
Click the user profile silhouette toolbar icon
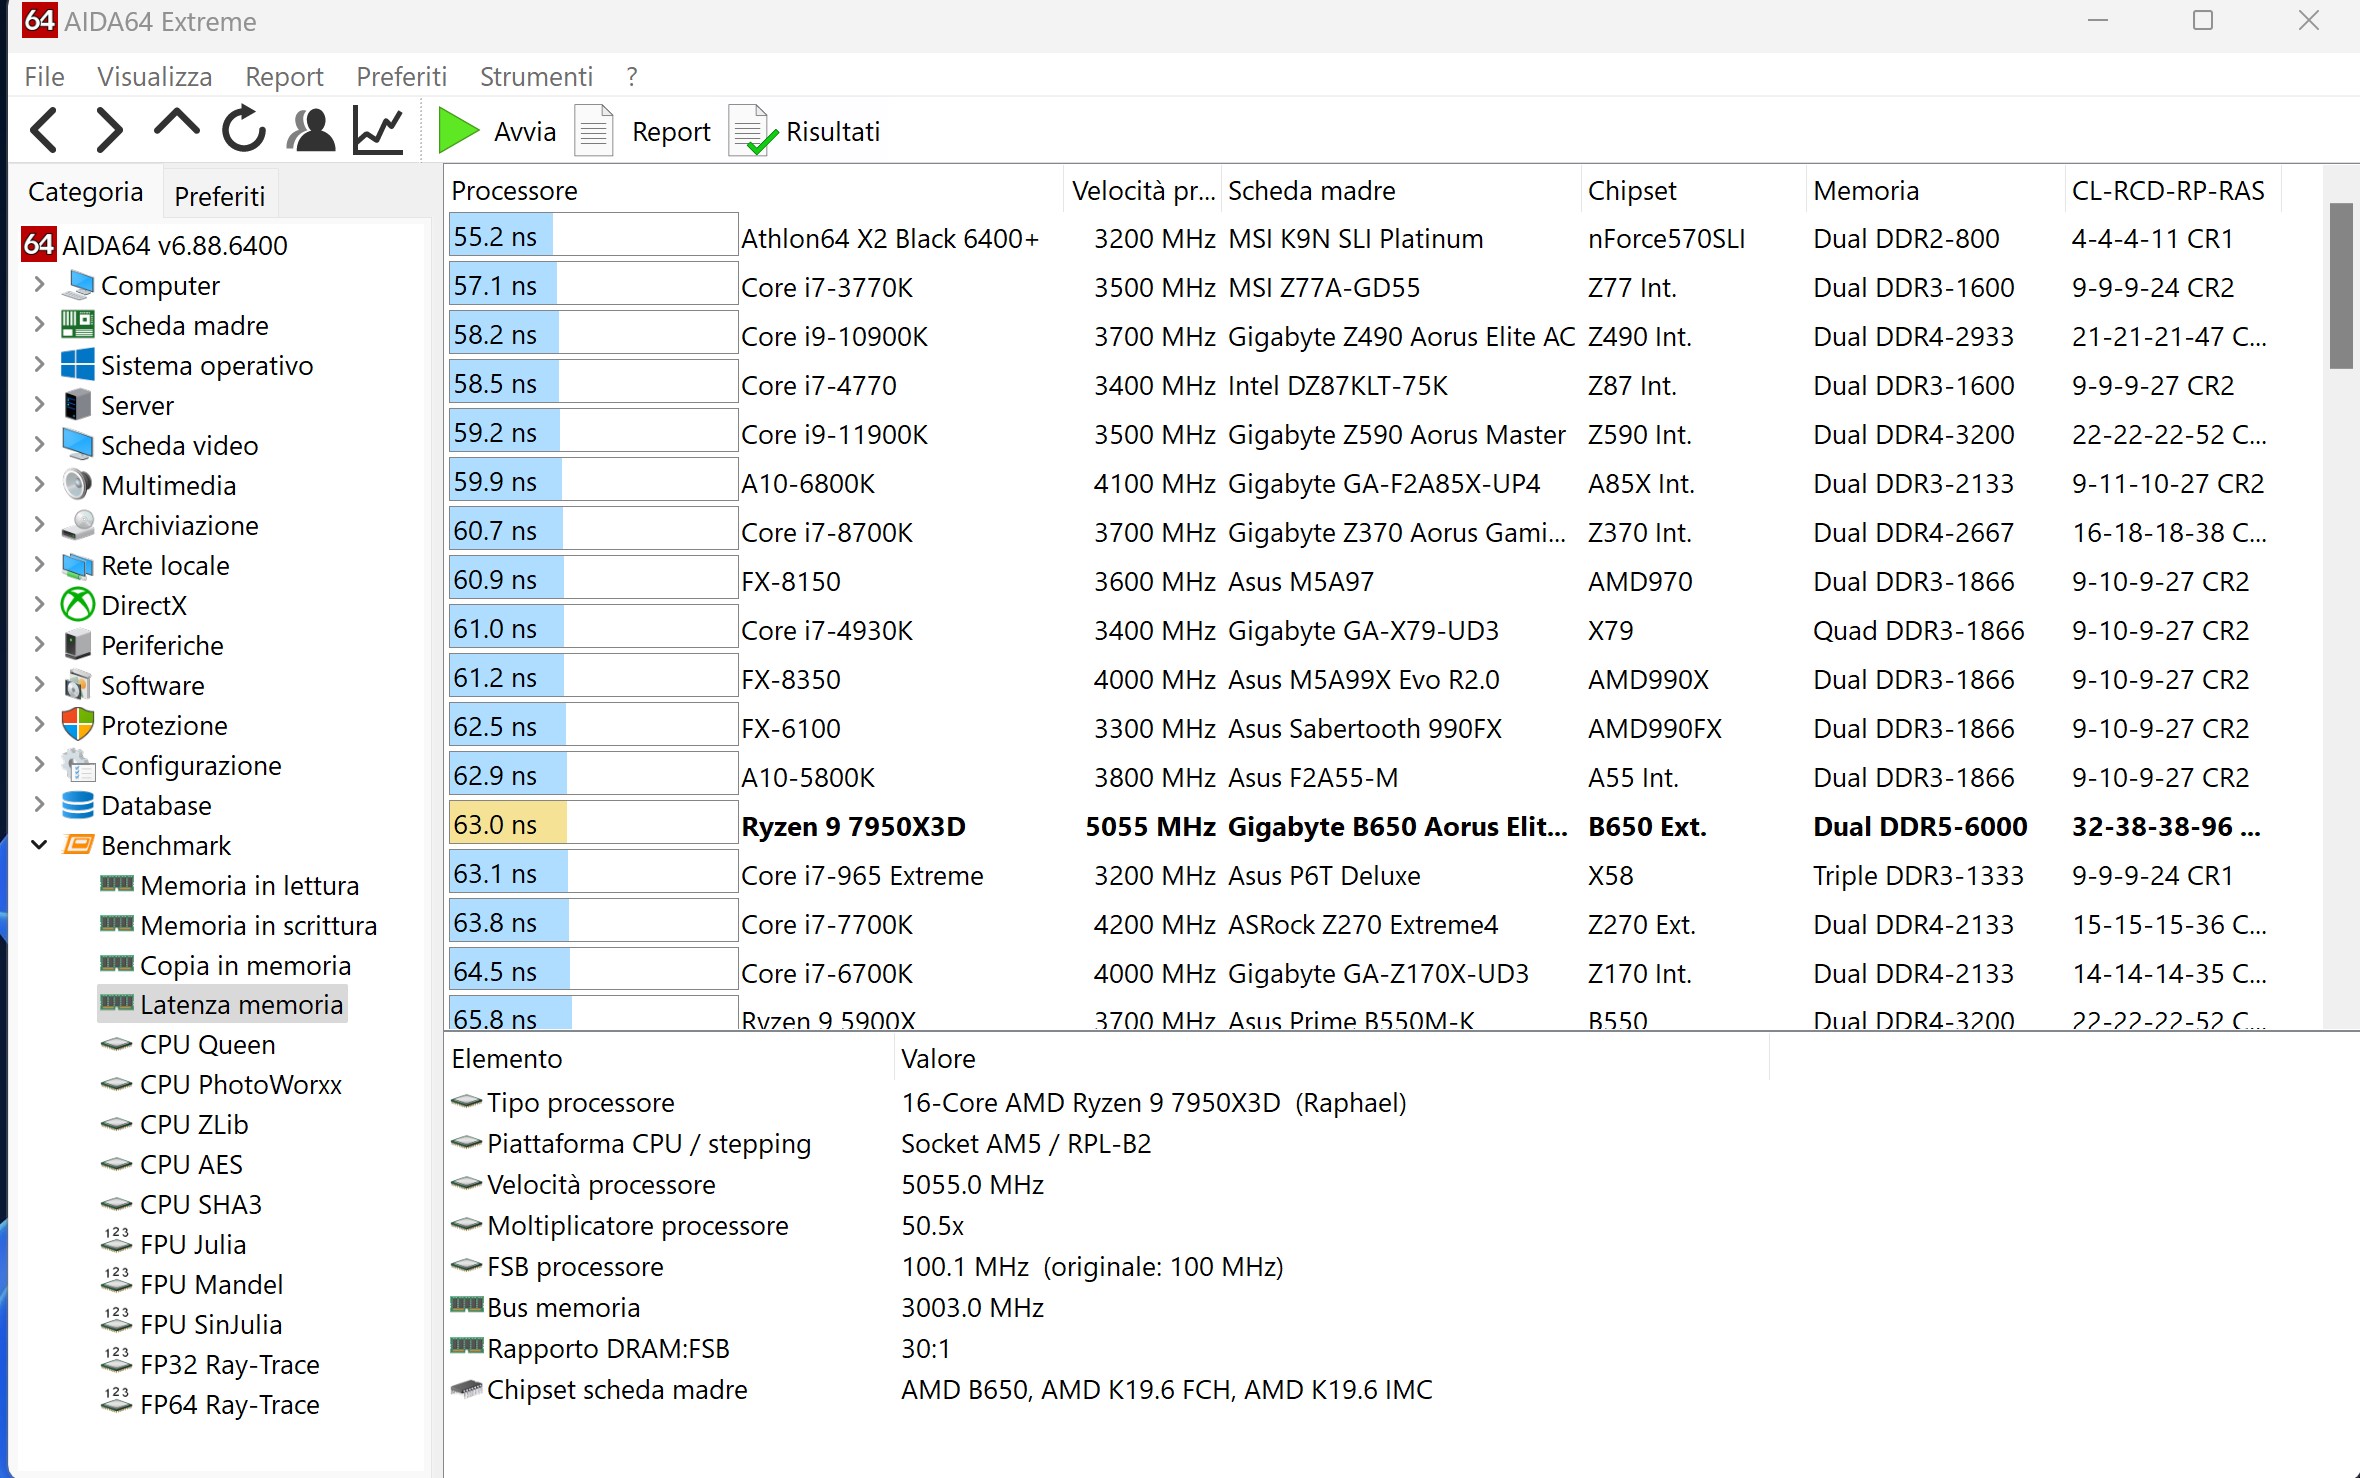pyautogui.click(x=311, y=131)
